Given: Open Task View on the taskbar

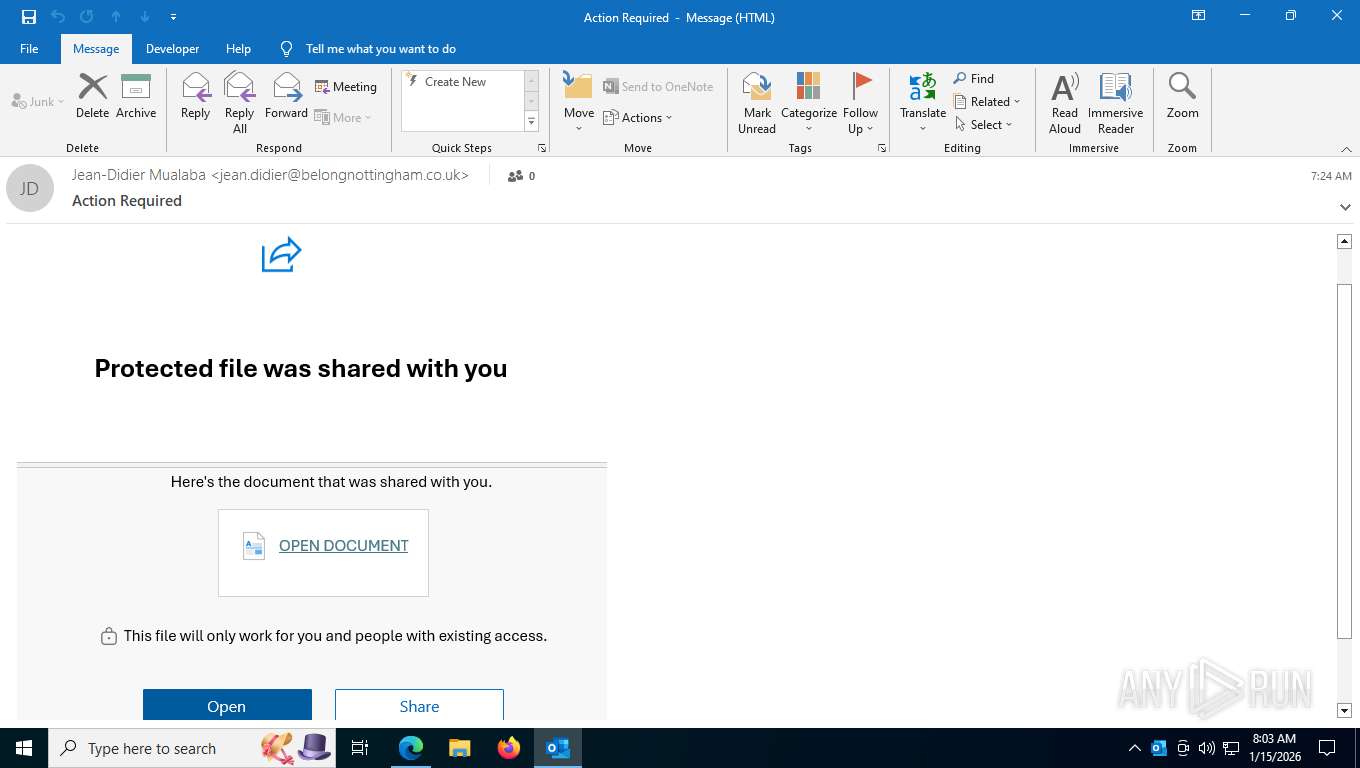Looking at the screenshot, I should 361,748.
